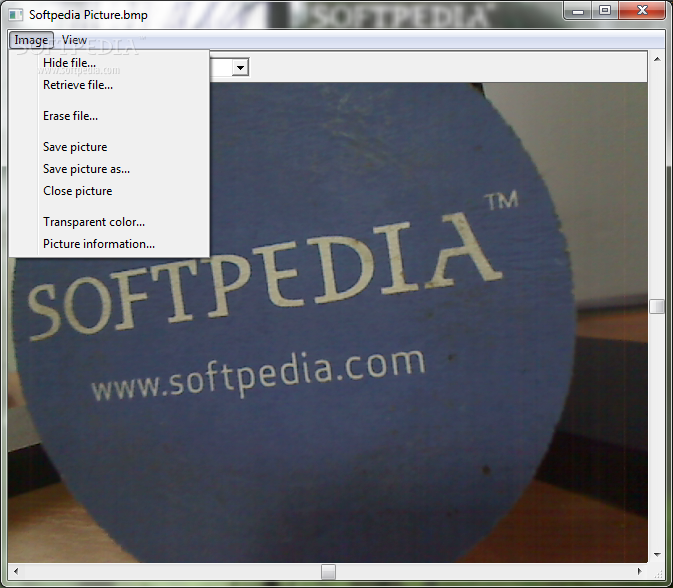Click the horizontal scrollbar right arrow
The image size is (673, 588).
pos(640,571)
